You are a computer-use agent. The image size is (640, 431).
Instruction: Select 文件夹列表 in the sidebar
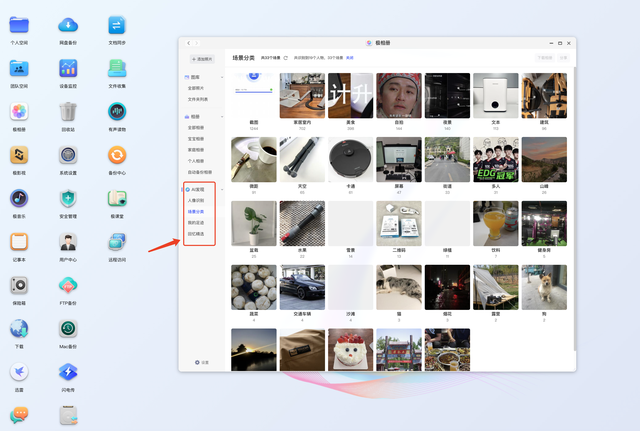(198, 99)
